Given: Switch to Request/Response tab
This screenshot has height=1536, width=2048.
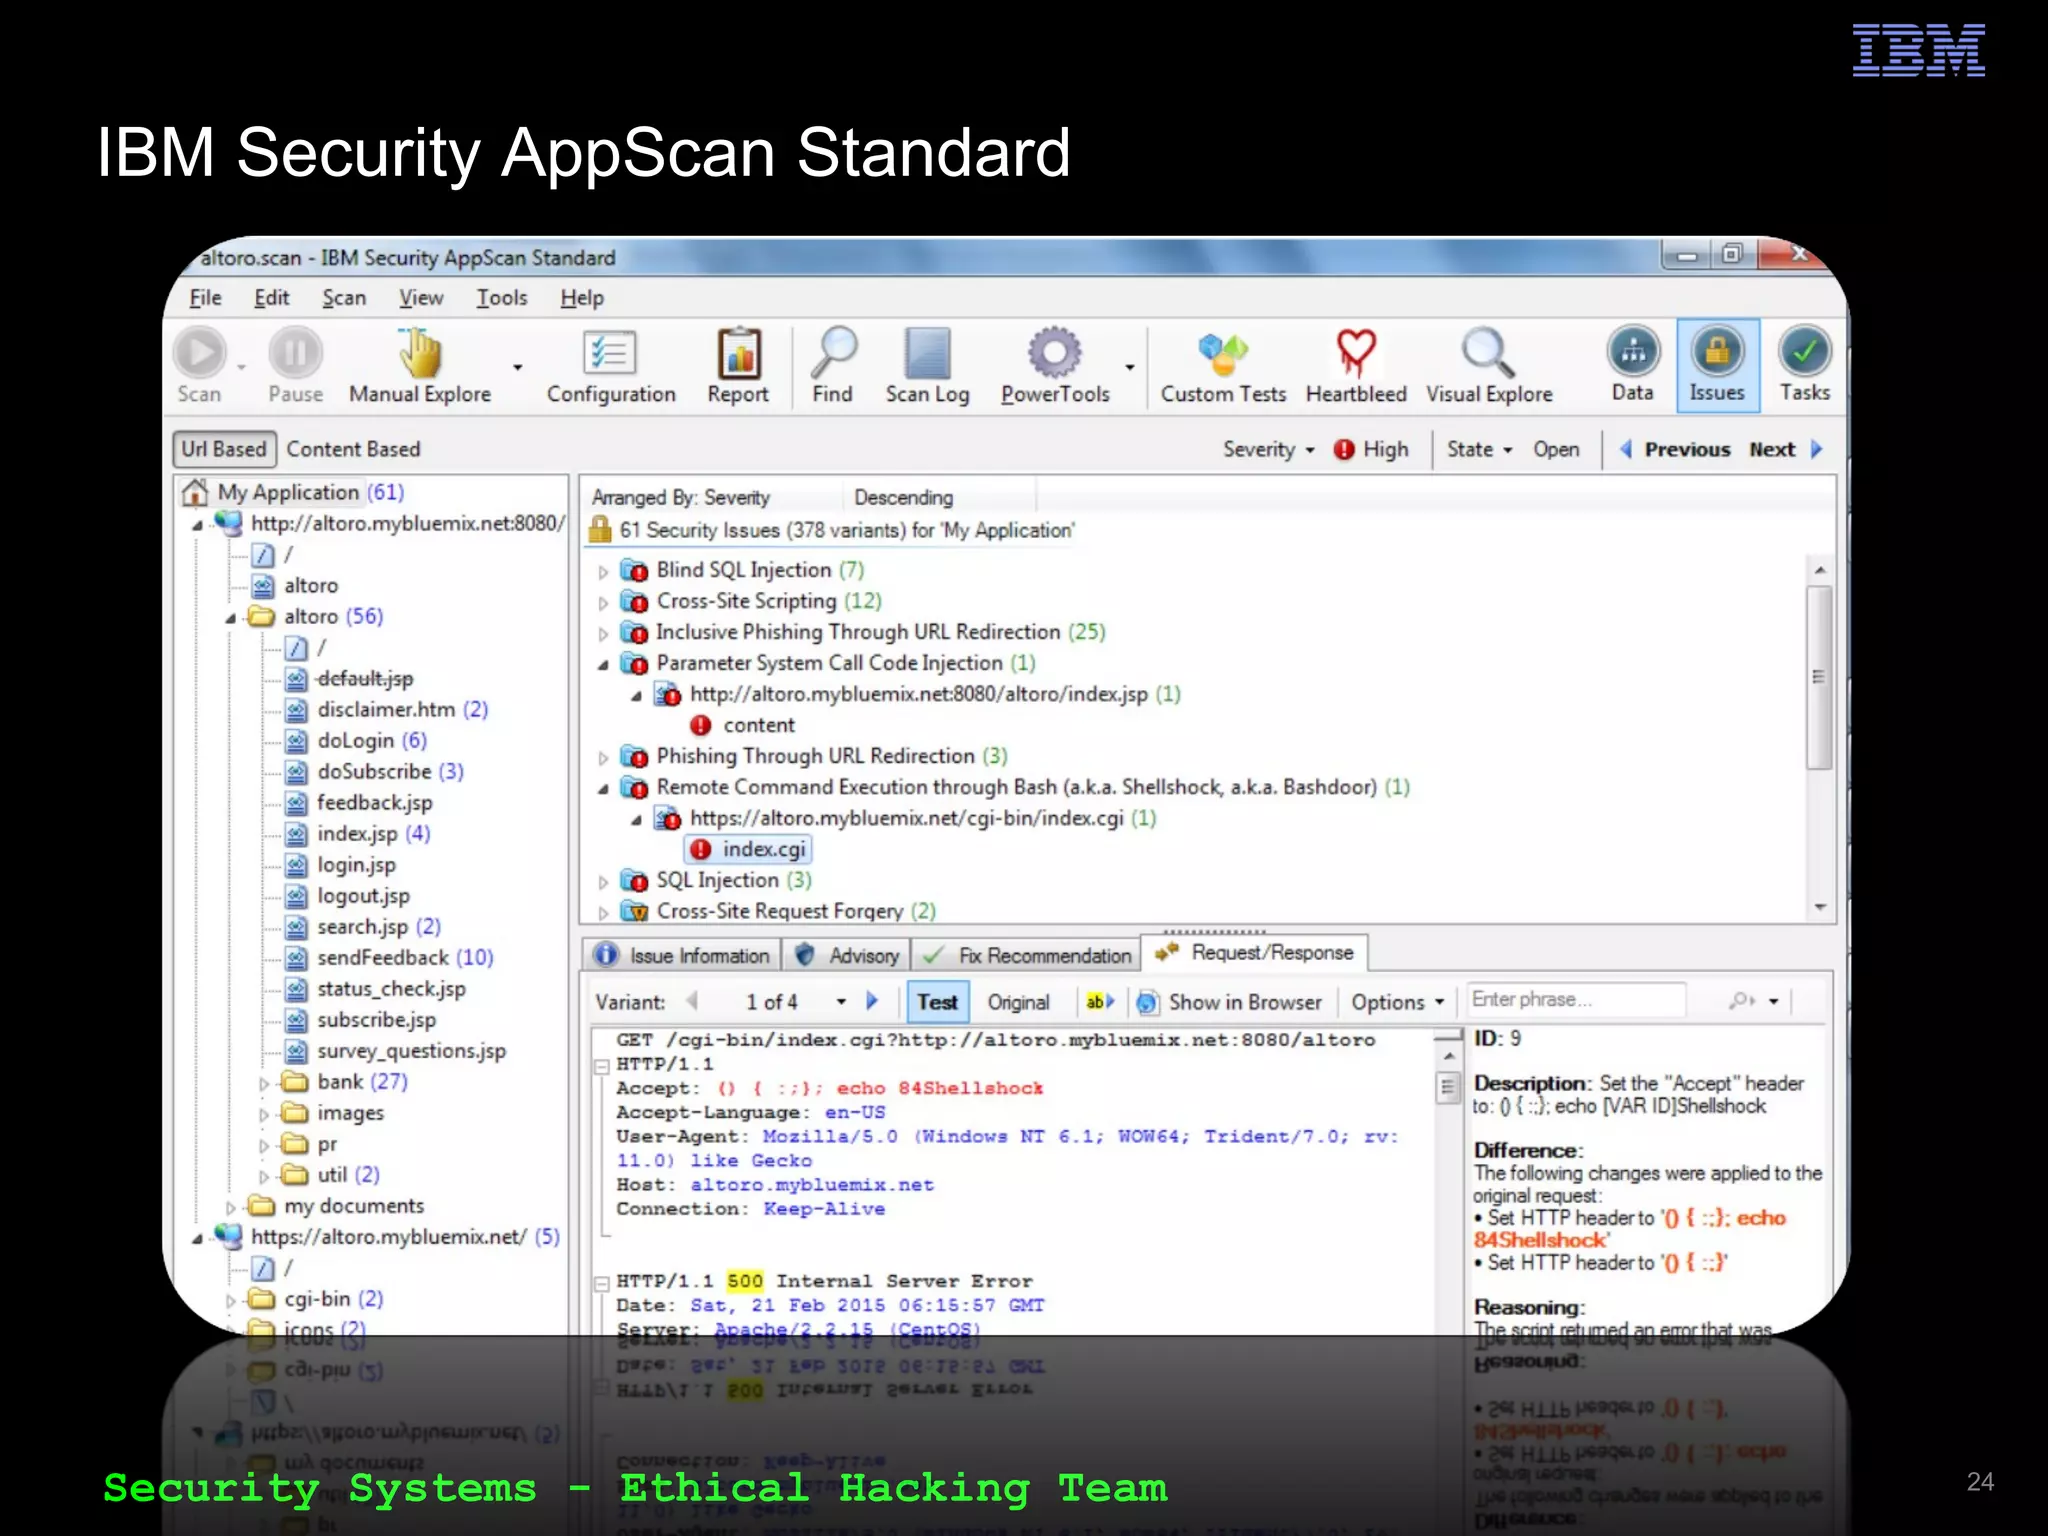Looking at the screenshot, I should [x=1255, y=952].
